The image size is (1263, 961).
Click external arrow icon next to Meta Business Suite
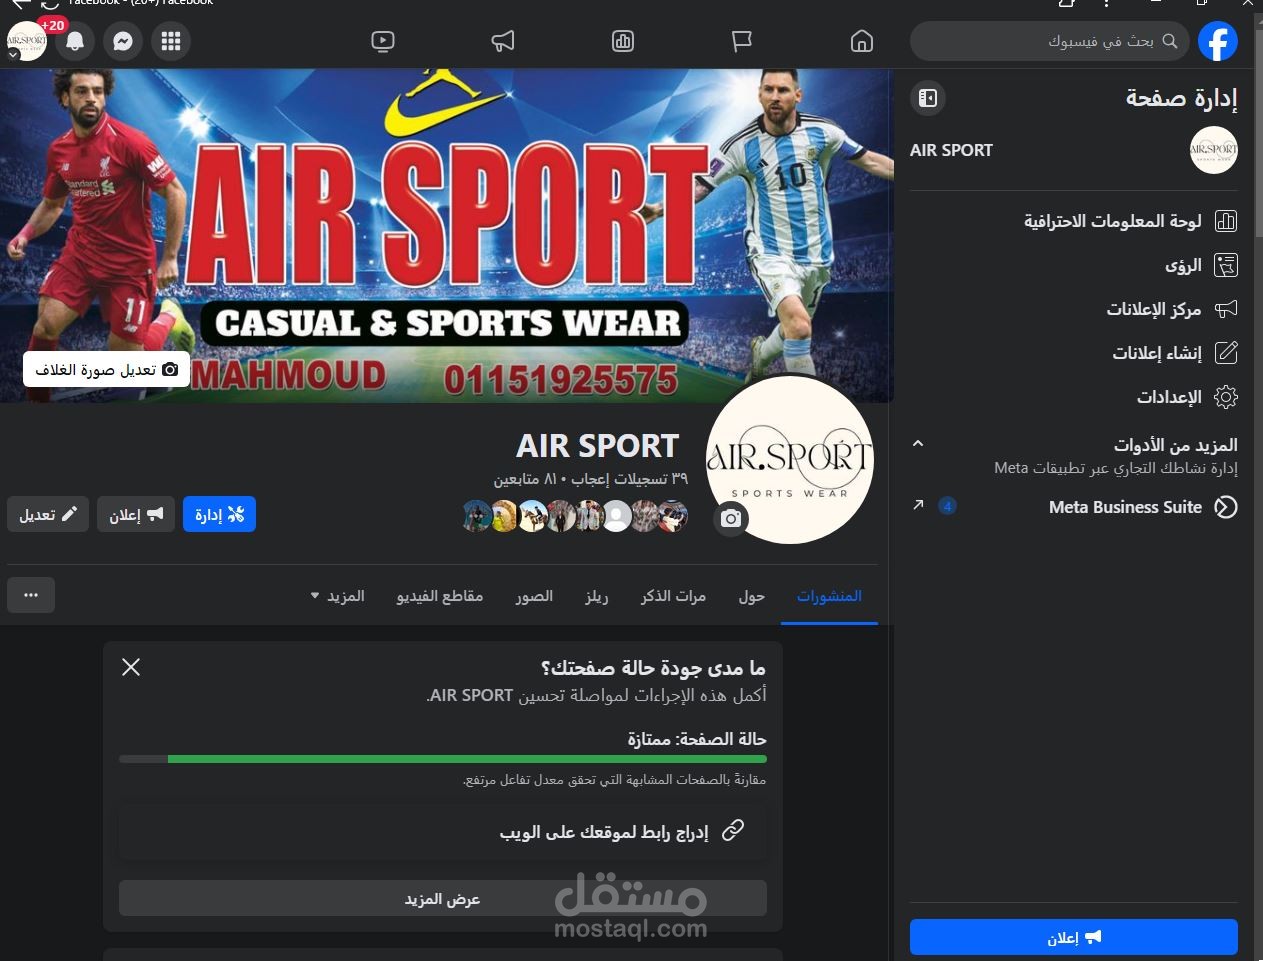click(x=918, y=506)
